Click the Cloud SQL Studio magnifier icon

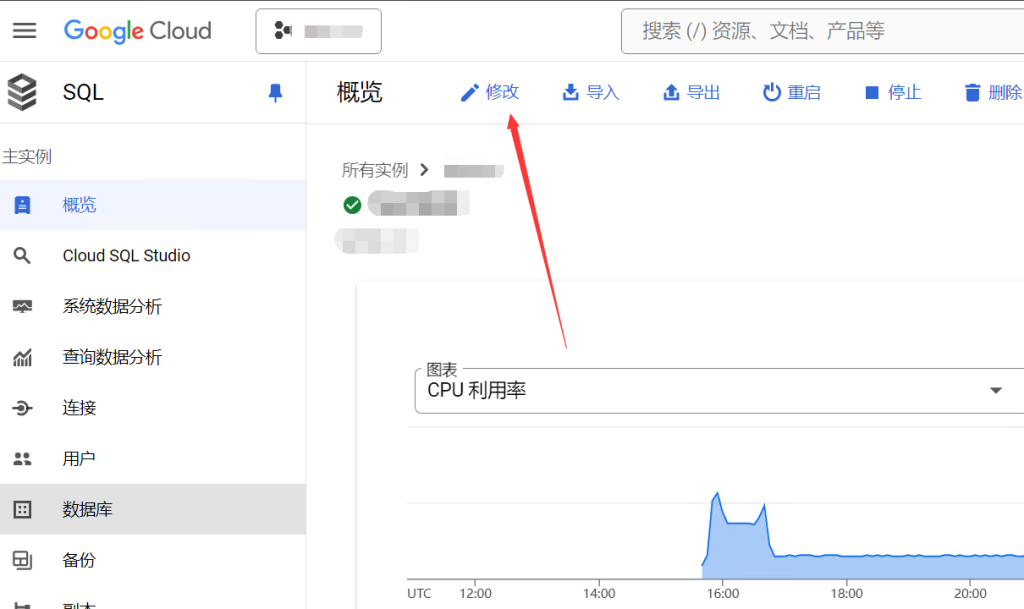coord(22,255)
